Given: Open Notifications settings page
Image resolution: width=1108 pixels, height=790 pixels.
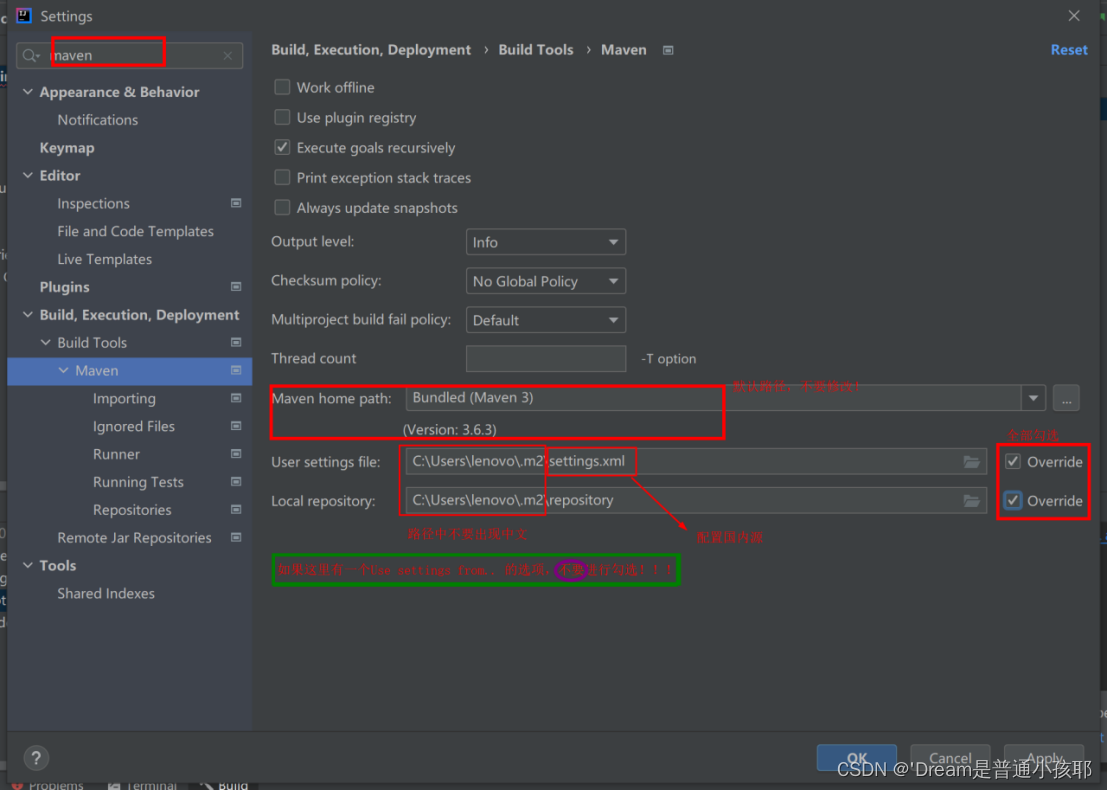Looking at the screenshot, I should tap(98, 119).
